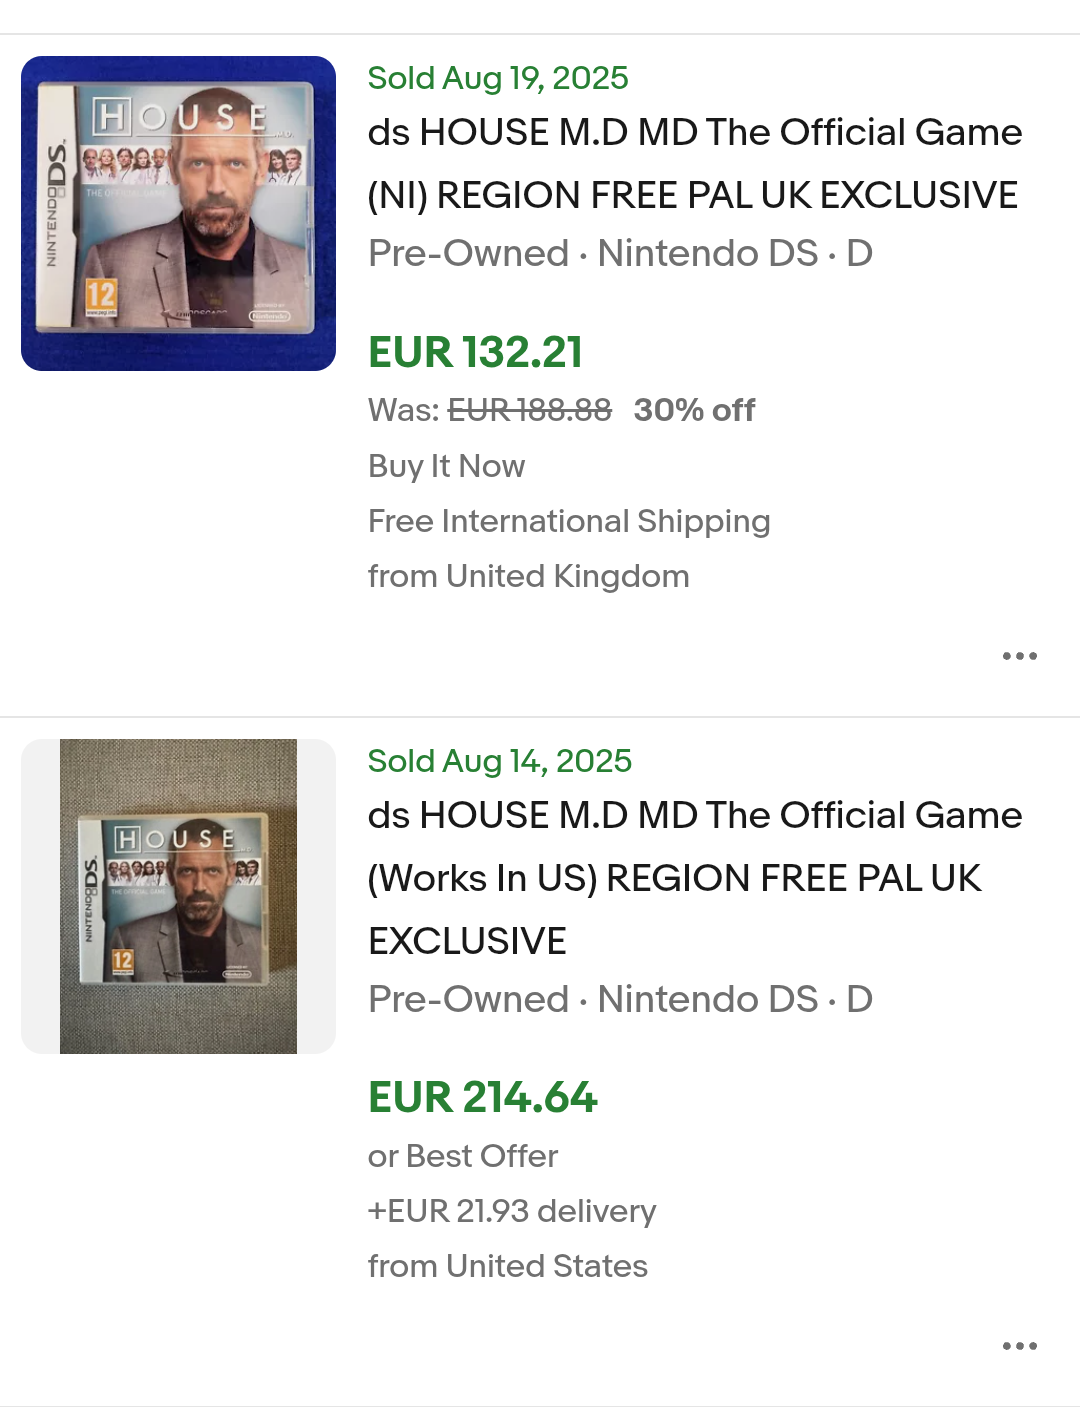
Task: Open the House game thumbnail on gray carpet
Action: (x=178, y=896)
